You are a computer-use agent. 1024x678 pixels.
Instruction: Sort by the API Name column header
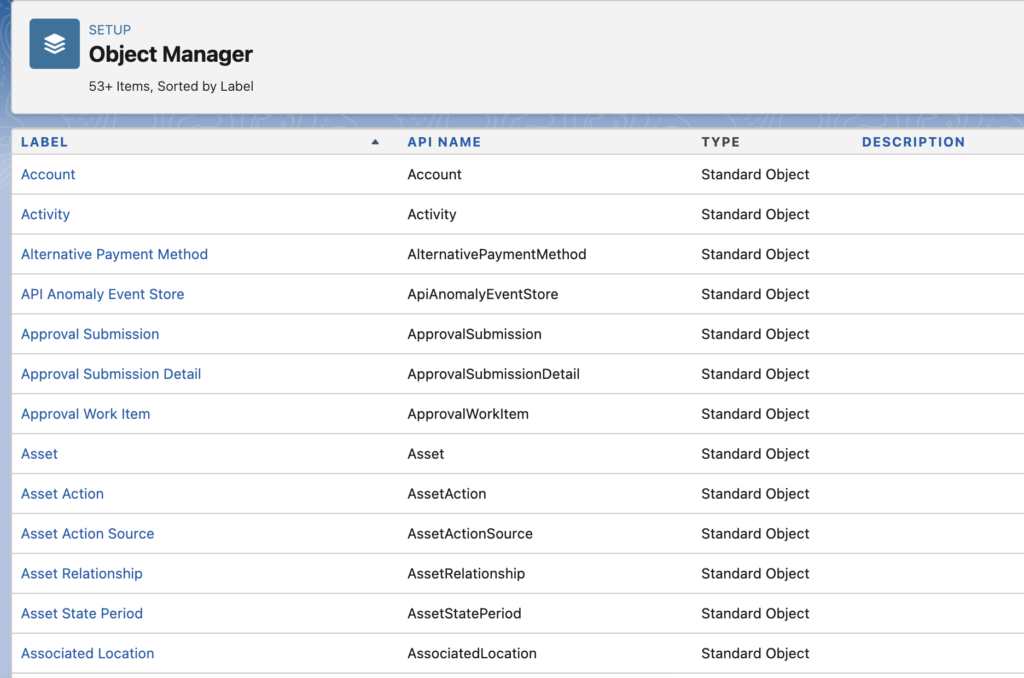[x=444, y=142]
